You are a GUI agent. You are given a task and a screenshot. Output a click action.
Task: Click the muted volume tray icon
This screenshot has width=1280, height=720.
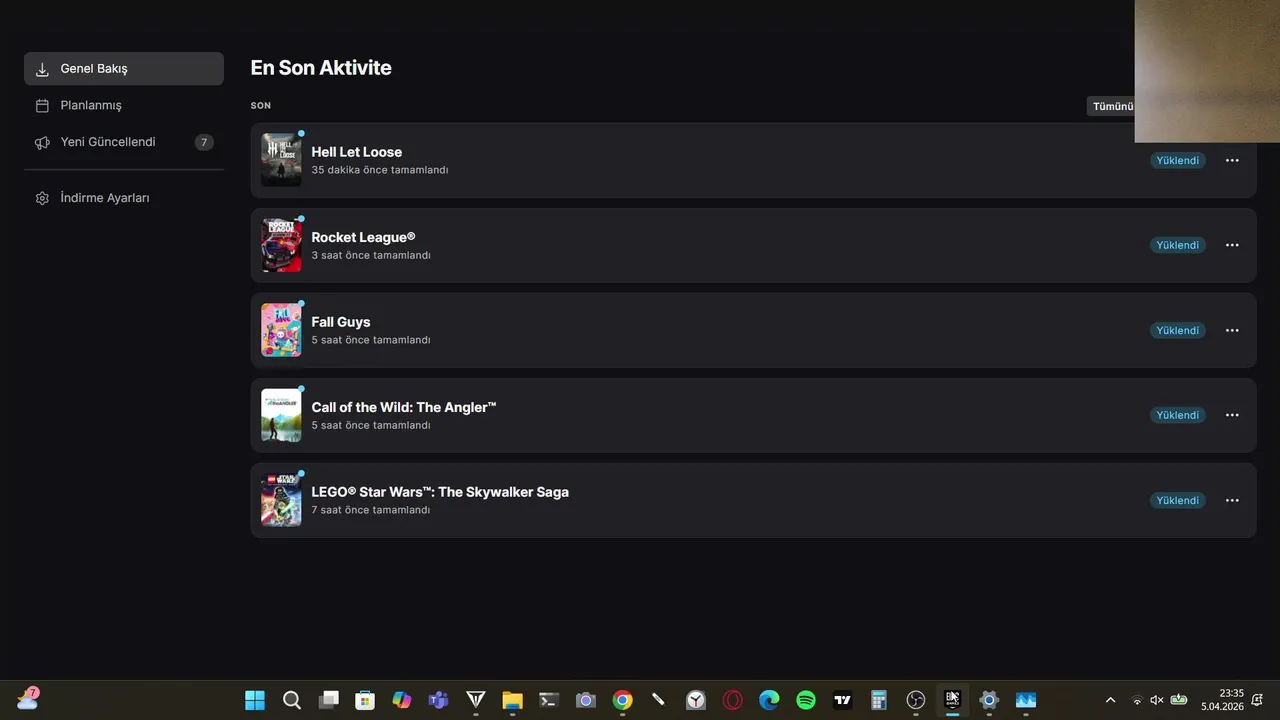1157,700
